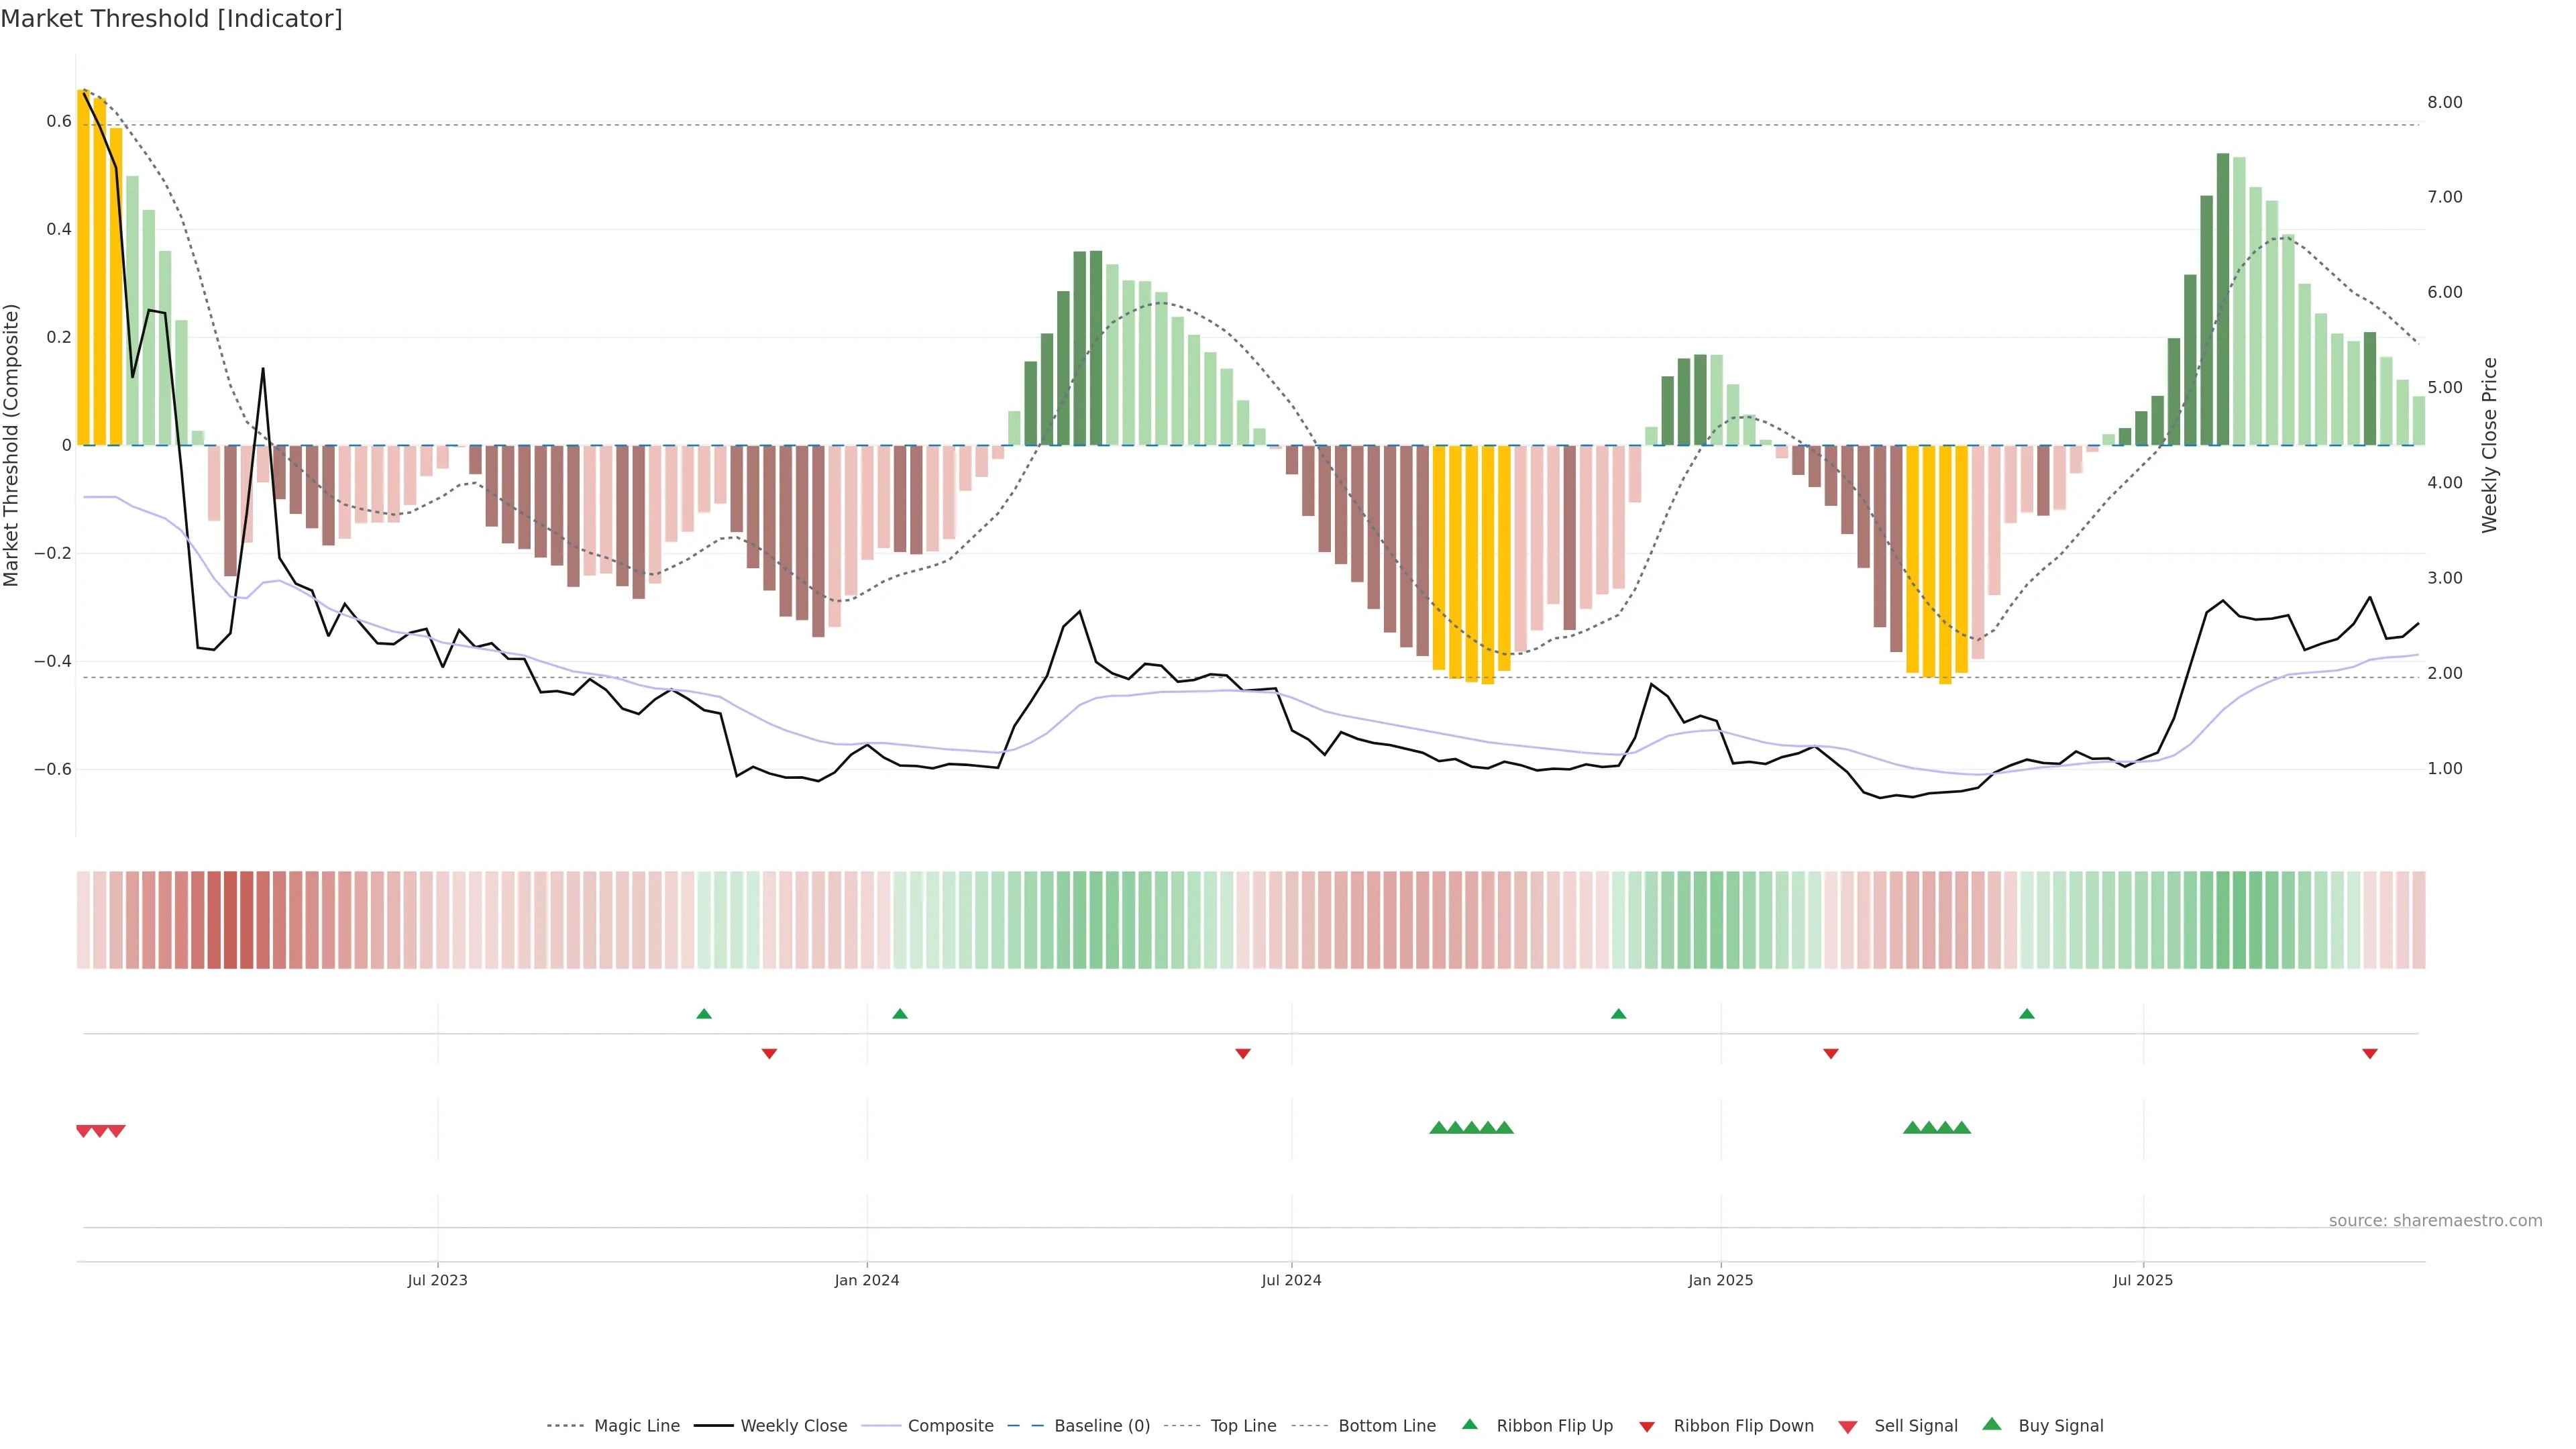Click Ribbon Flip Up triangle just after Jan 2024
The height and width of the screenshot is (1449, 2576).
click(900, 1014)
